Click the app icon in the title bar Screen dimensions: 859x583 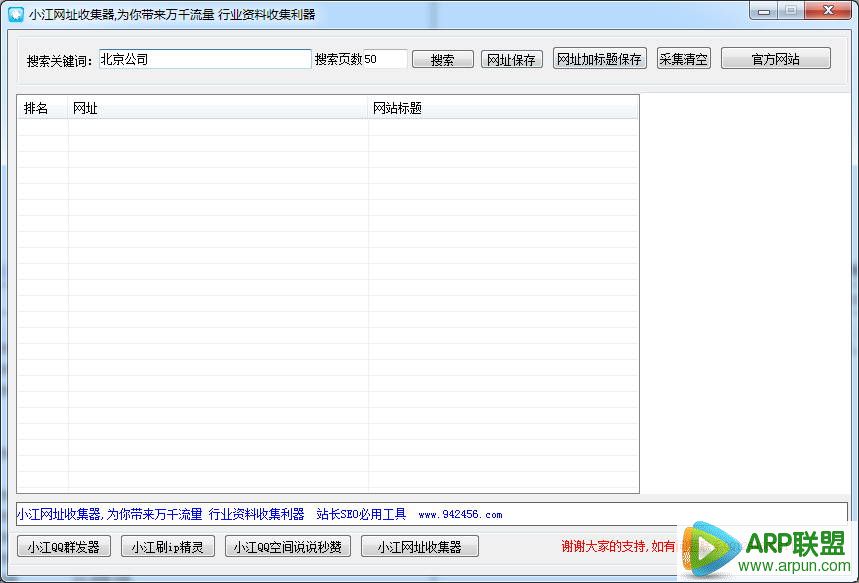point(15,14)
